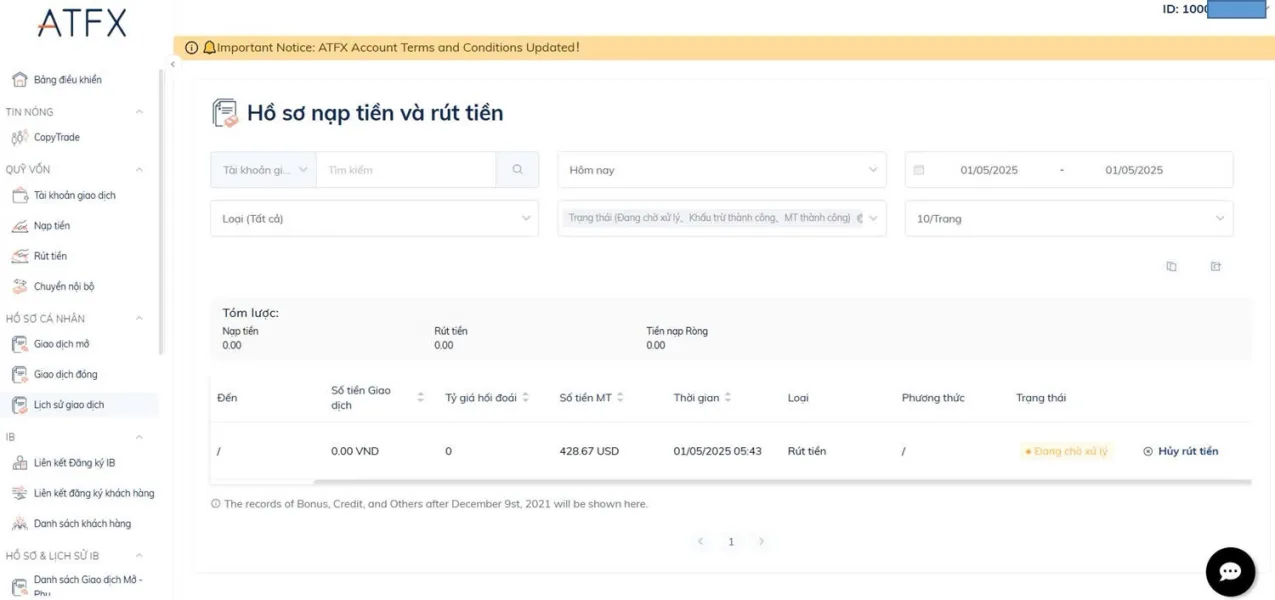Click the search magnifier icon button

point(517,170)
